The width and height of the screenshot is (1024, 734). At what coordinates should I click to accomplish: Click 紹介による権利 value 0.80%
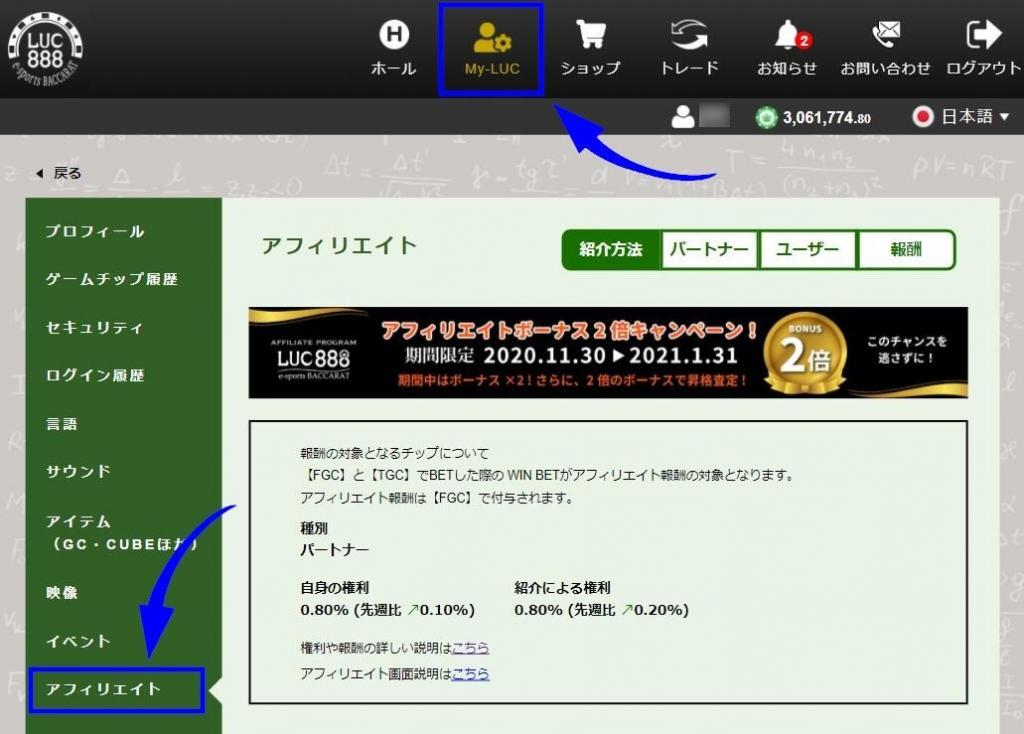pos(538,610)
